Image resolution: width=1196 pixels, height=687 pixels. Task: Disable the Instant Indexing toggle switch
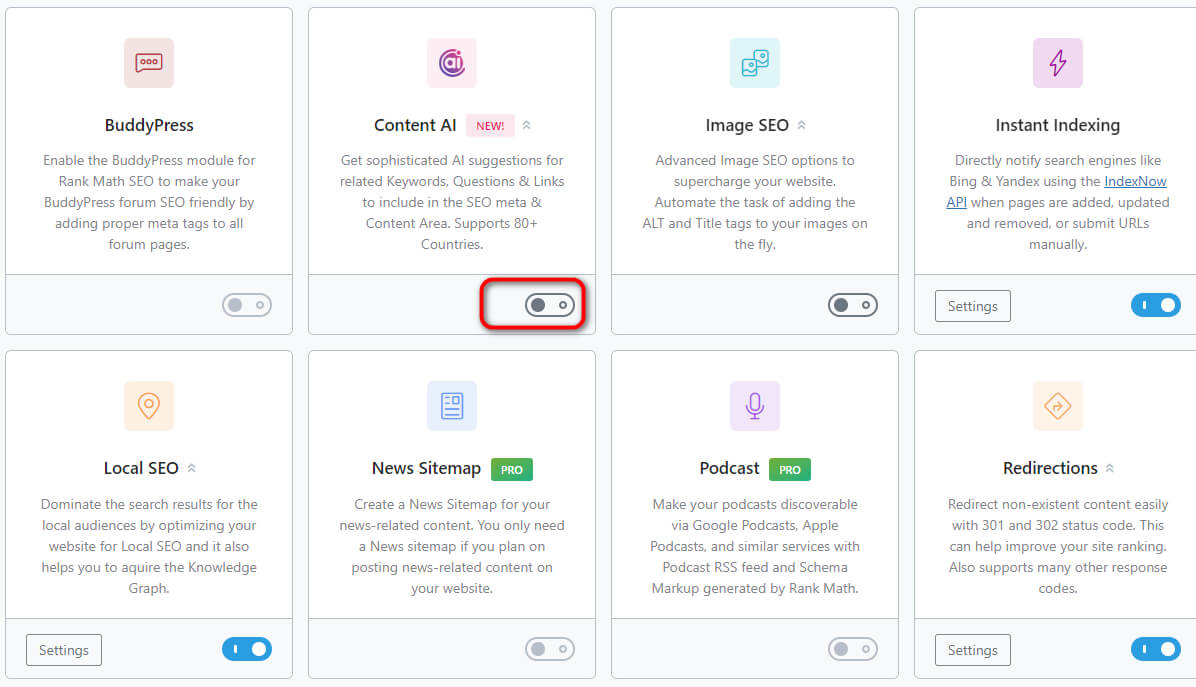(1156, 305)
